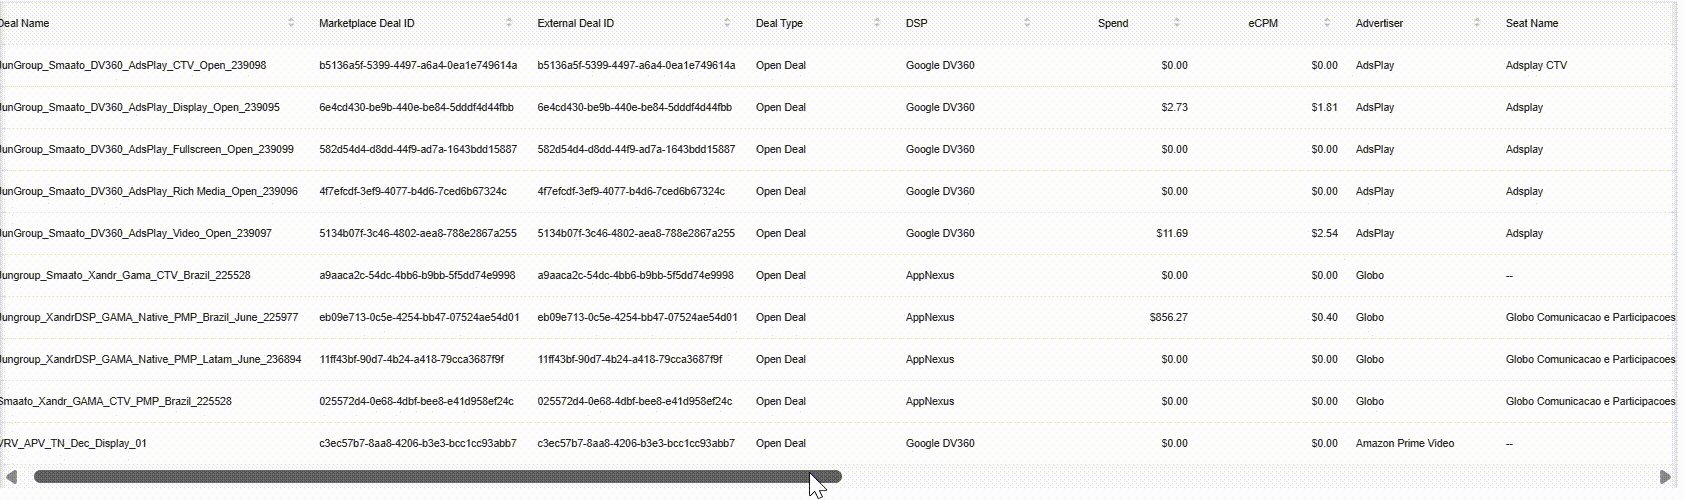
Task: Select deal name Native_PMP_Brazil_June_225977
Action: coord(149,317)
